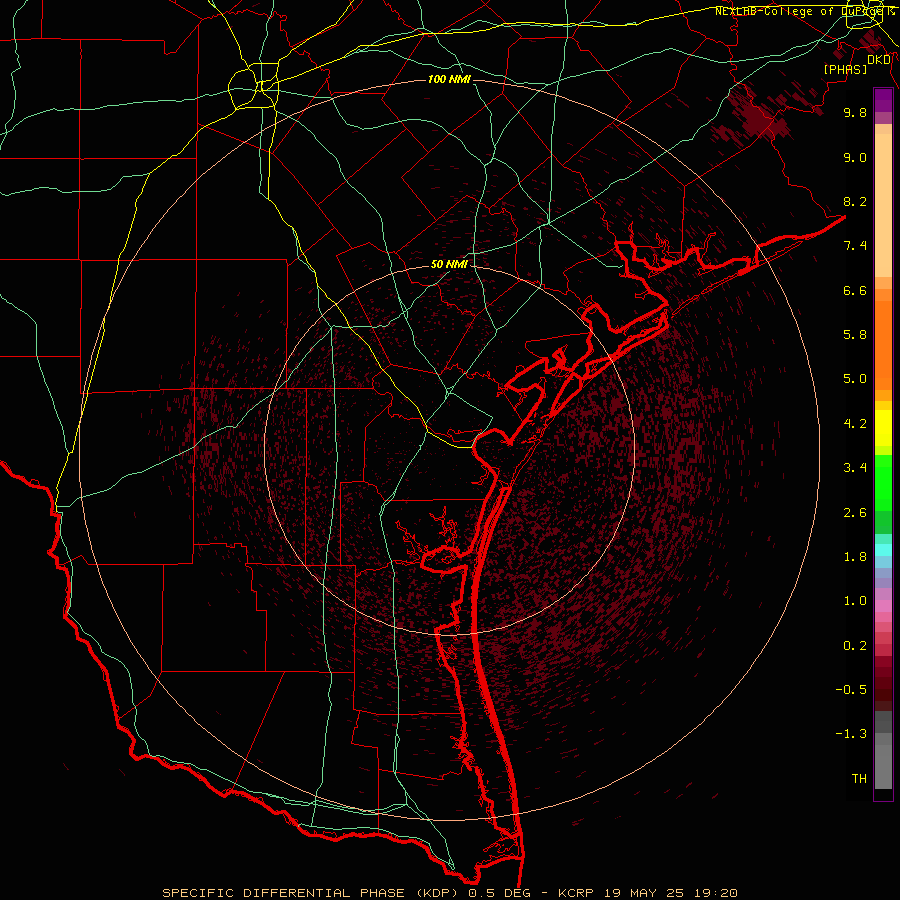Click the 0.5 DEG elevation text
This screenshot has width=900, height=900.
tap(500, 893)
